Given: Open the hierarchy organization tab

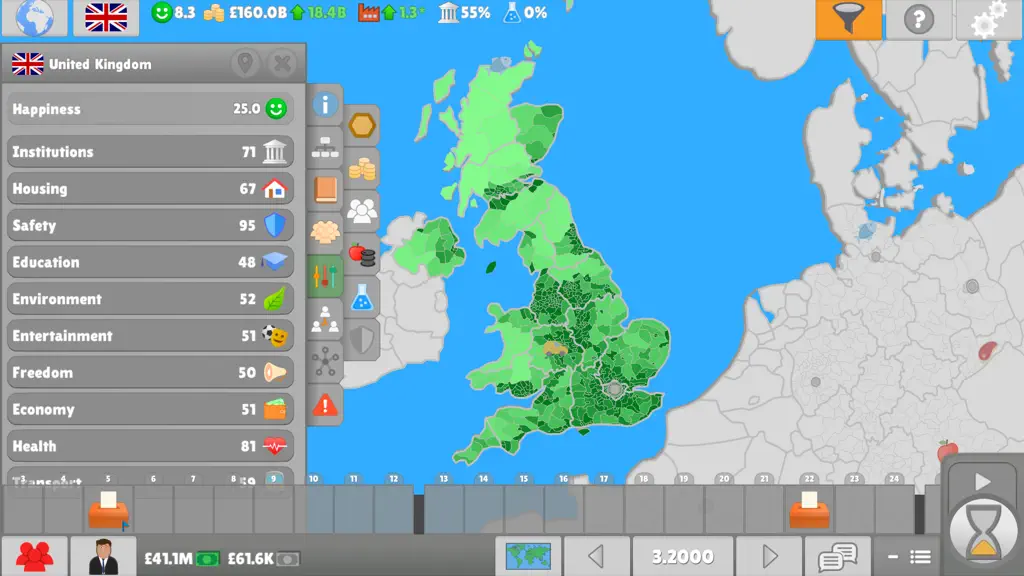Looking at the screenshot, I should [x=325, y=148].
